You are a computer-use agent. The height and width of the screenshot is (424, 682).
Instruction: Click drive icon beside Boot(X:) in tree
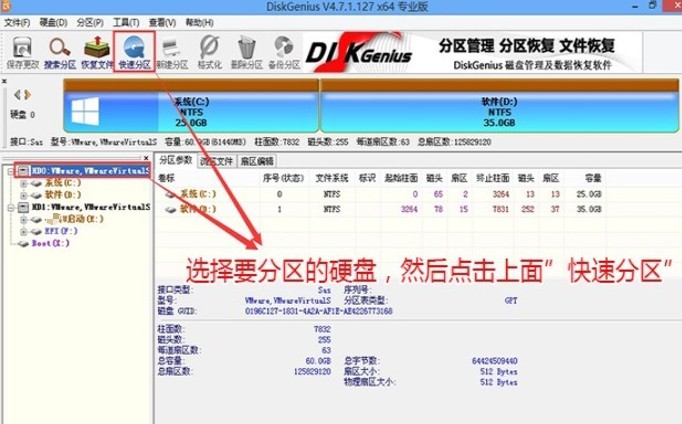(x=23, y=244)
